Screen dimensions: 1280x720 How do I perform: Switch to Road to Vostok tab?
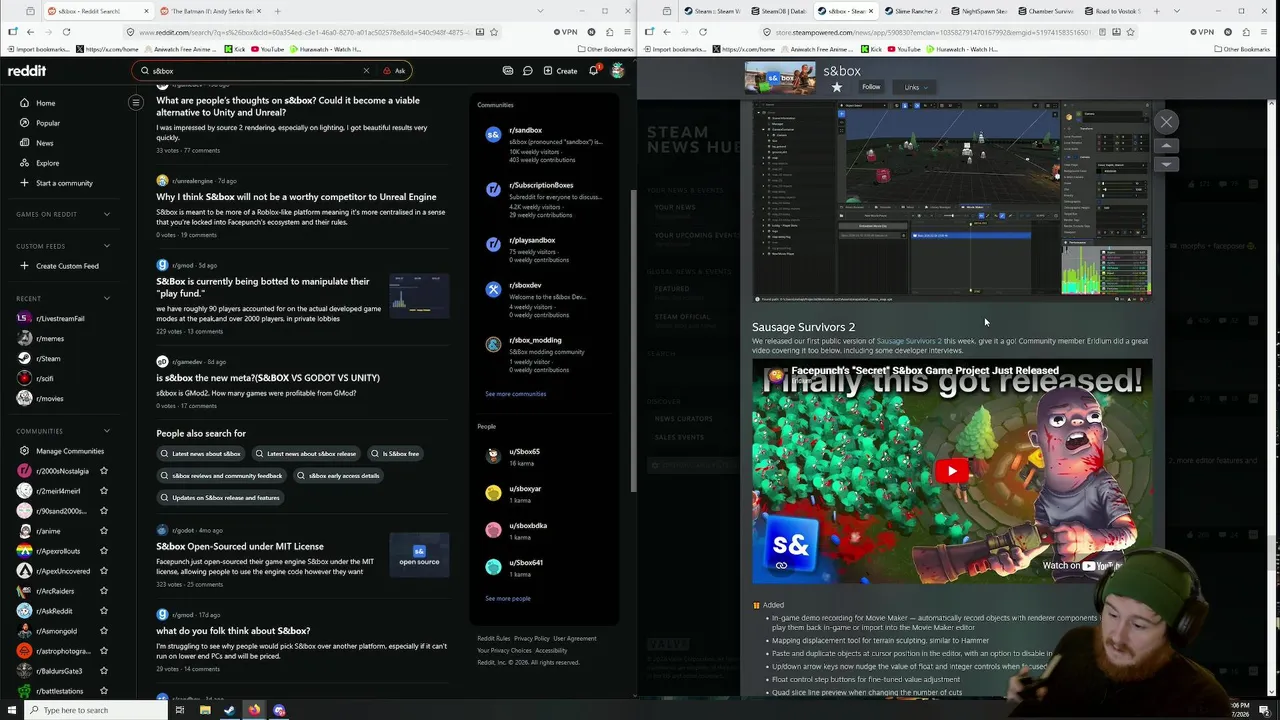click(x=1113, y=11)
